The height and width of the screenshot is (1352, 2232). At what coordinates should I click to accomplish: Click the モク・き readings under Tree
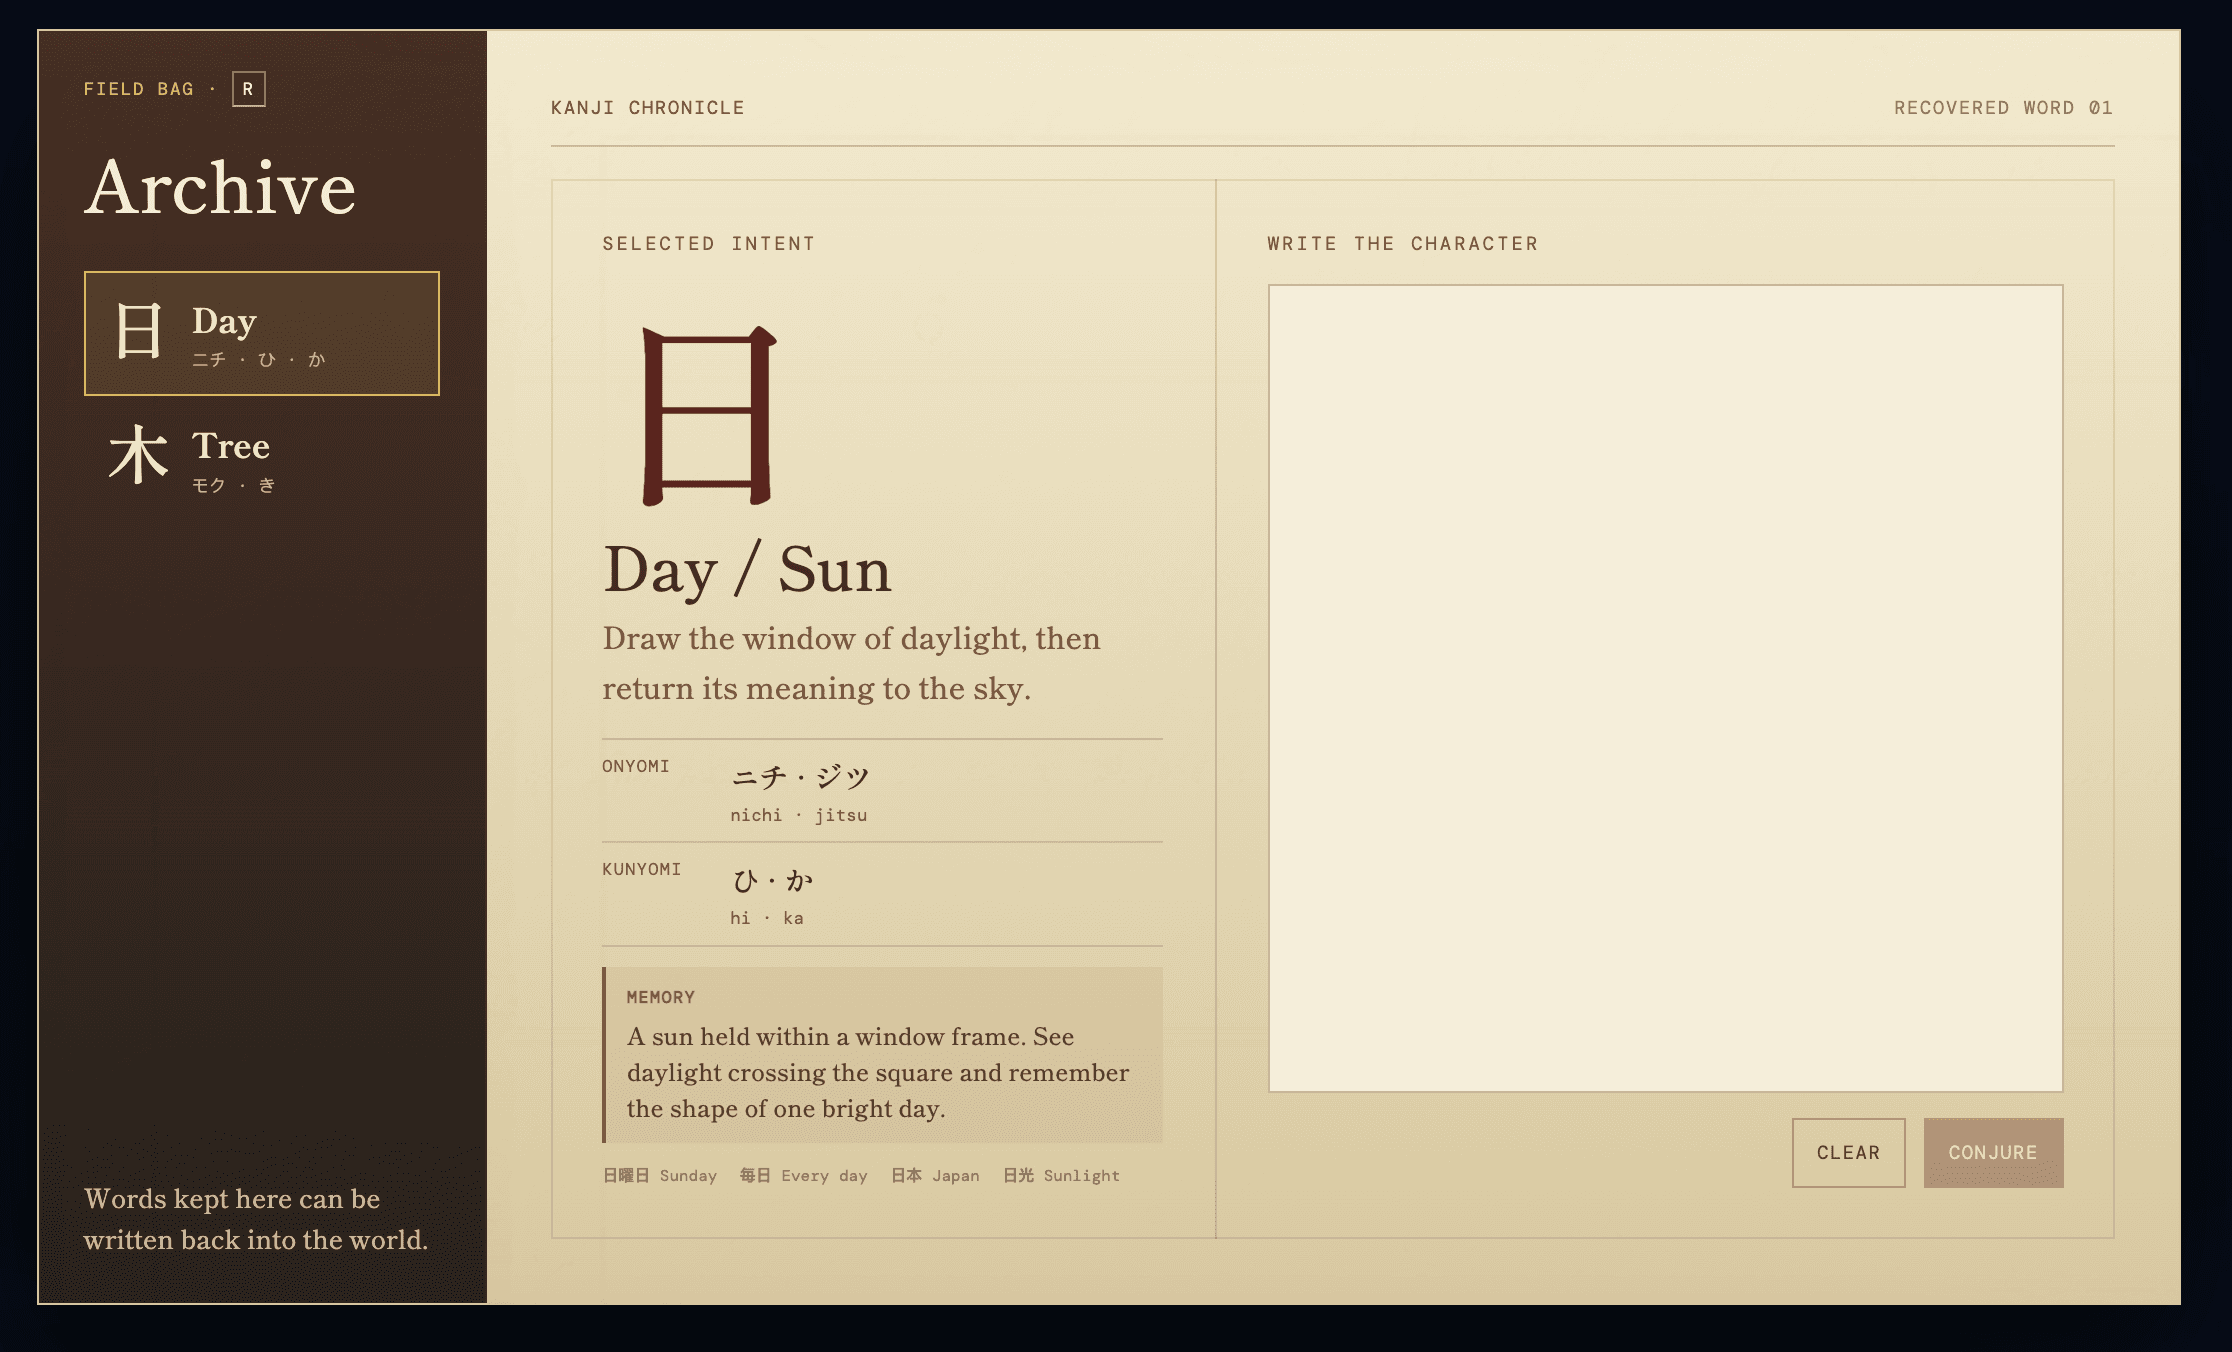(x=234, y=486)
